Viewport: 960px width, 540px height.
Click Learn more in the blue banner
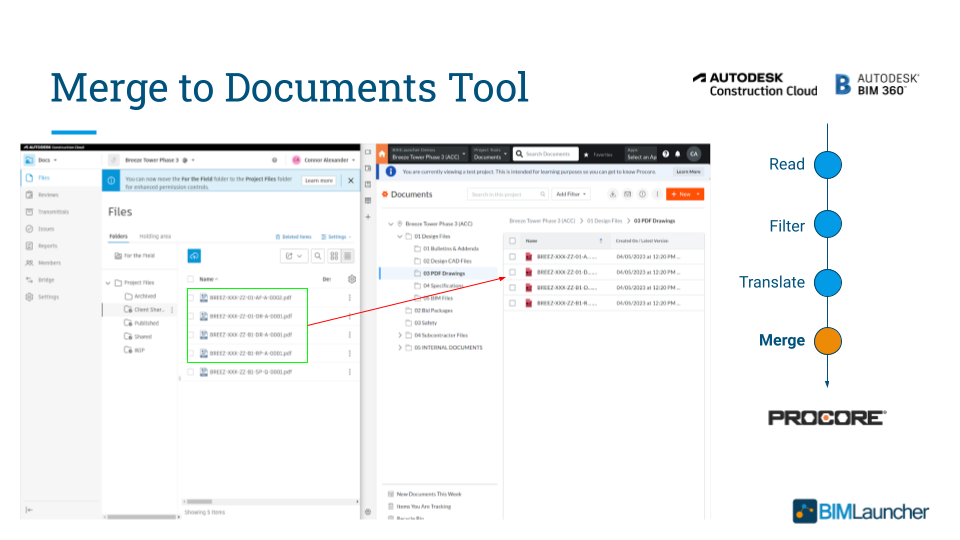pos(319,181)
